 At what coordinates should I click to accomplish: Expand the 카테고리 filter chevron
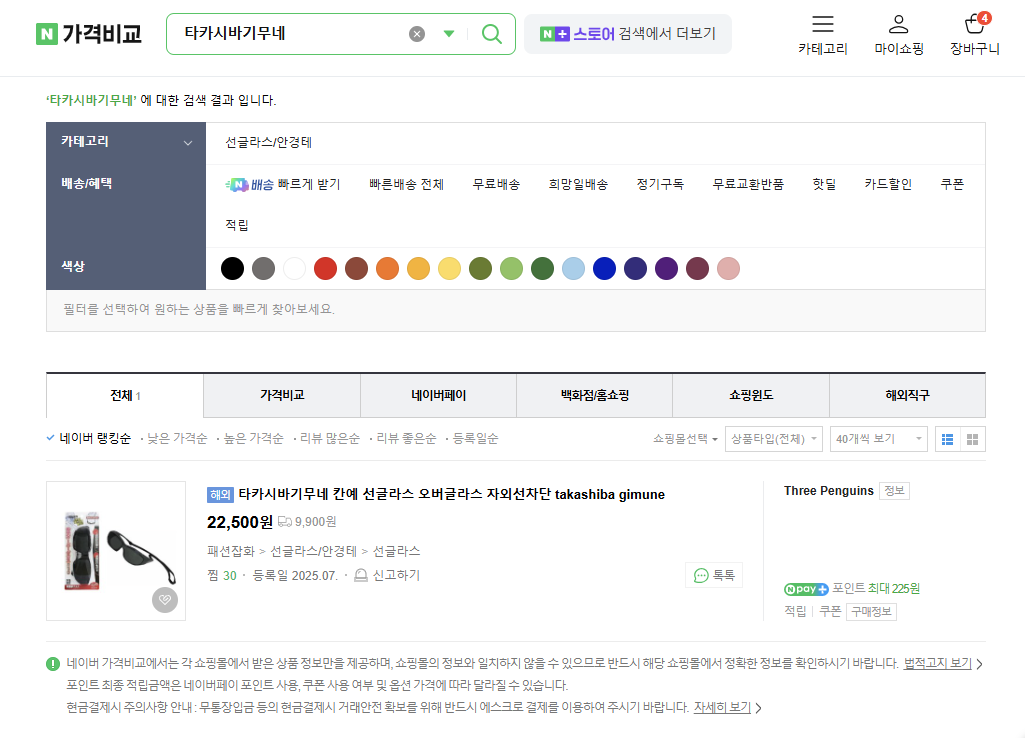point(188,143)
